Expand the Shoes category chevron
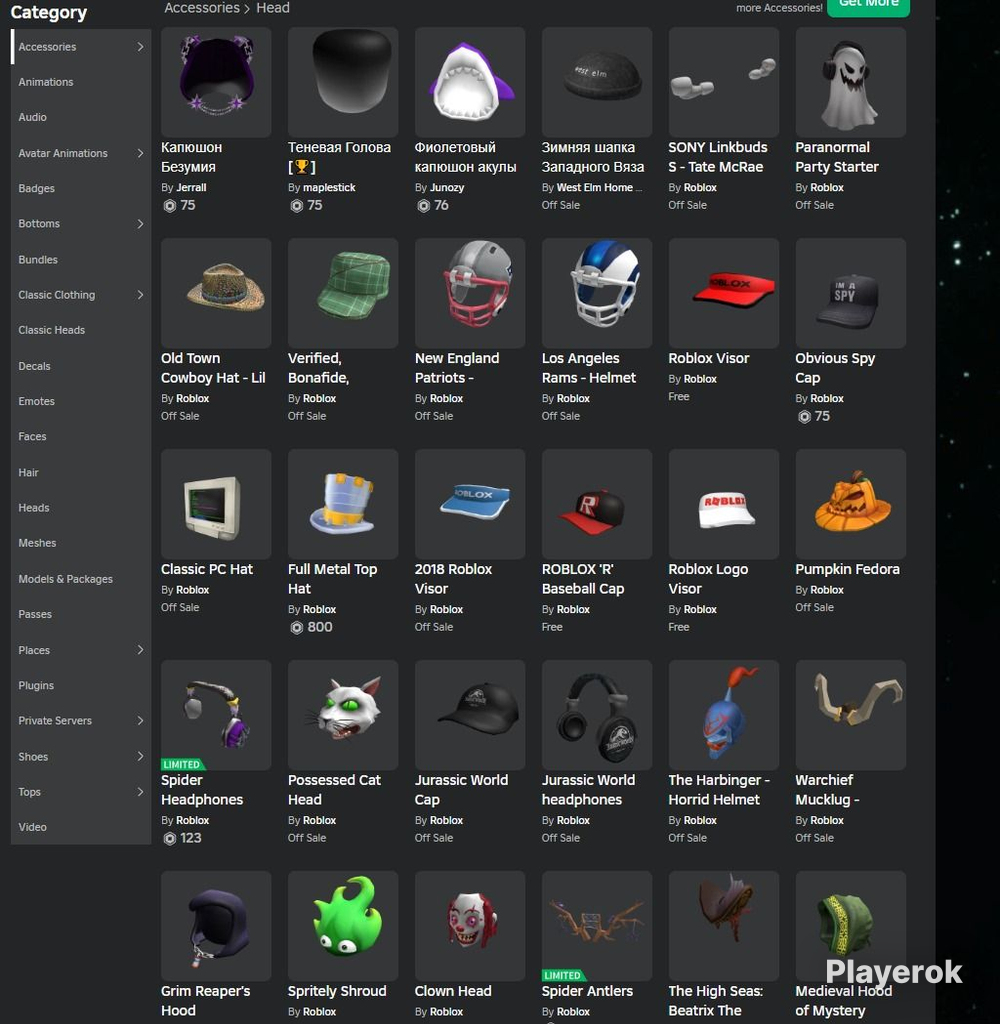The width and height of the screenshot is (1000, 1024). (x=140, y=756)
